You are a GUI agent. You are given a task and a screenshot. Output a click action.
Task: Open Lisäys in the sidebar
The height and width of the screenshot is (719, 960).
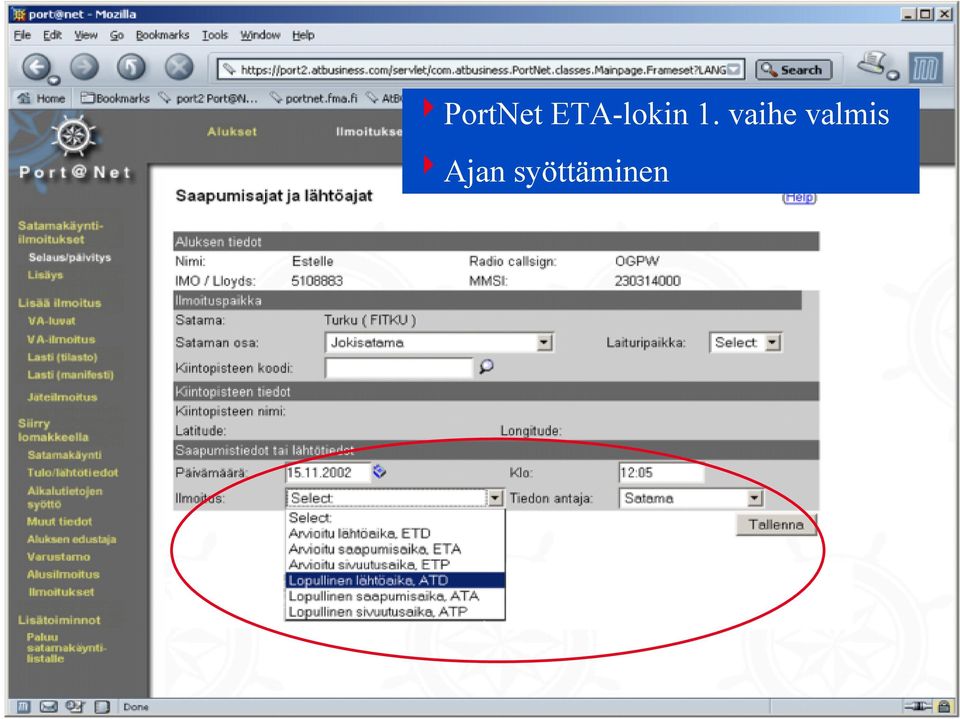(45, 275)
